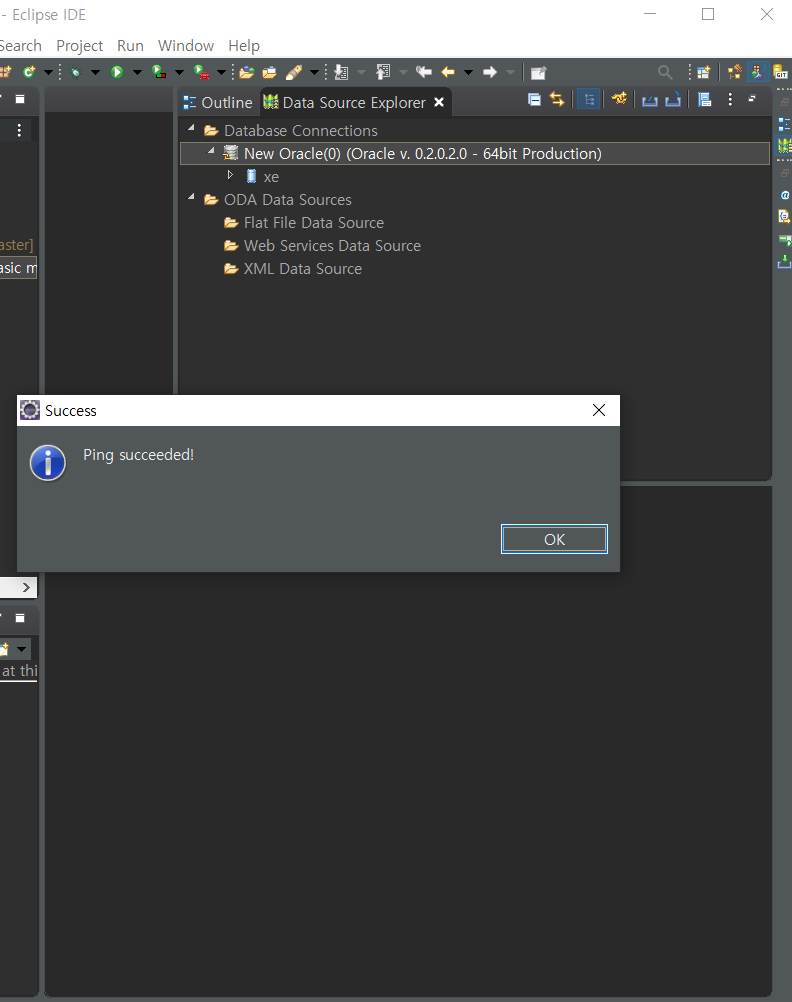Image resolution: width=792 pixels, height=1002 pixels.
Task: Click the ODA Data Sources folder label
Action: [288, 199]
